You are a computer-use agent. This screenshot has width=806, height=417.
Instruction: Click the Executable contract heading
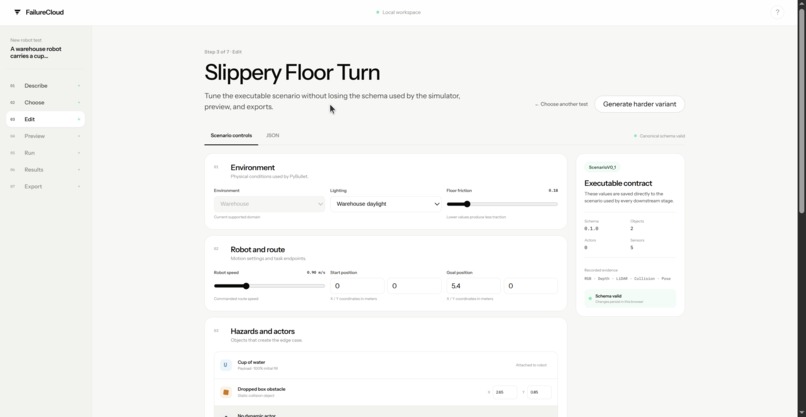pos(618,183)
